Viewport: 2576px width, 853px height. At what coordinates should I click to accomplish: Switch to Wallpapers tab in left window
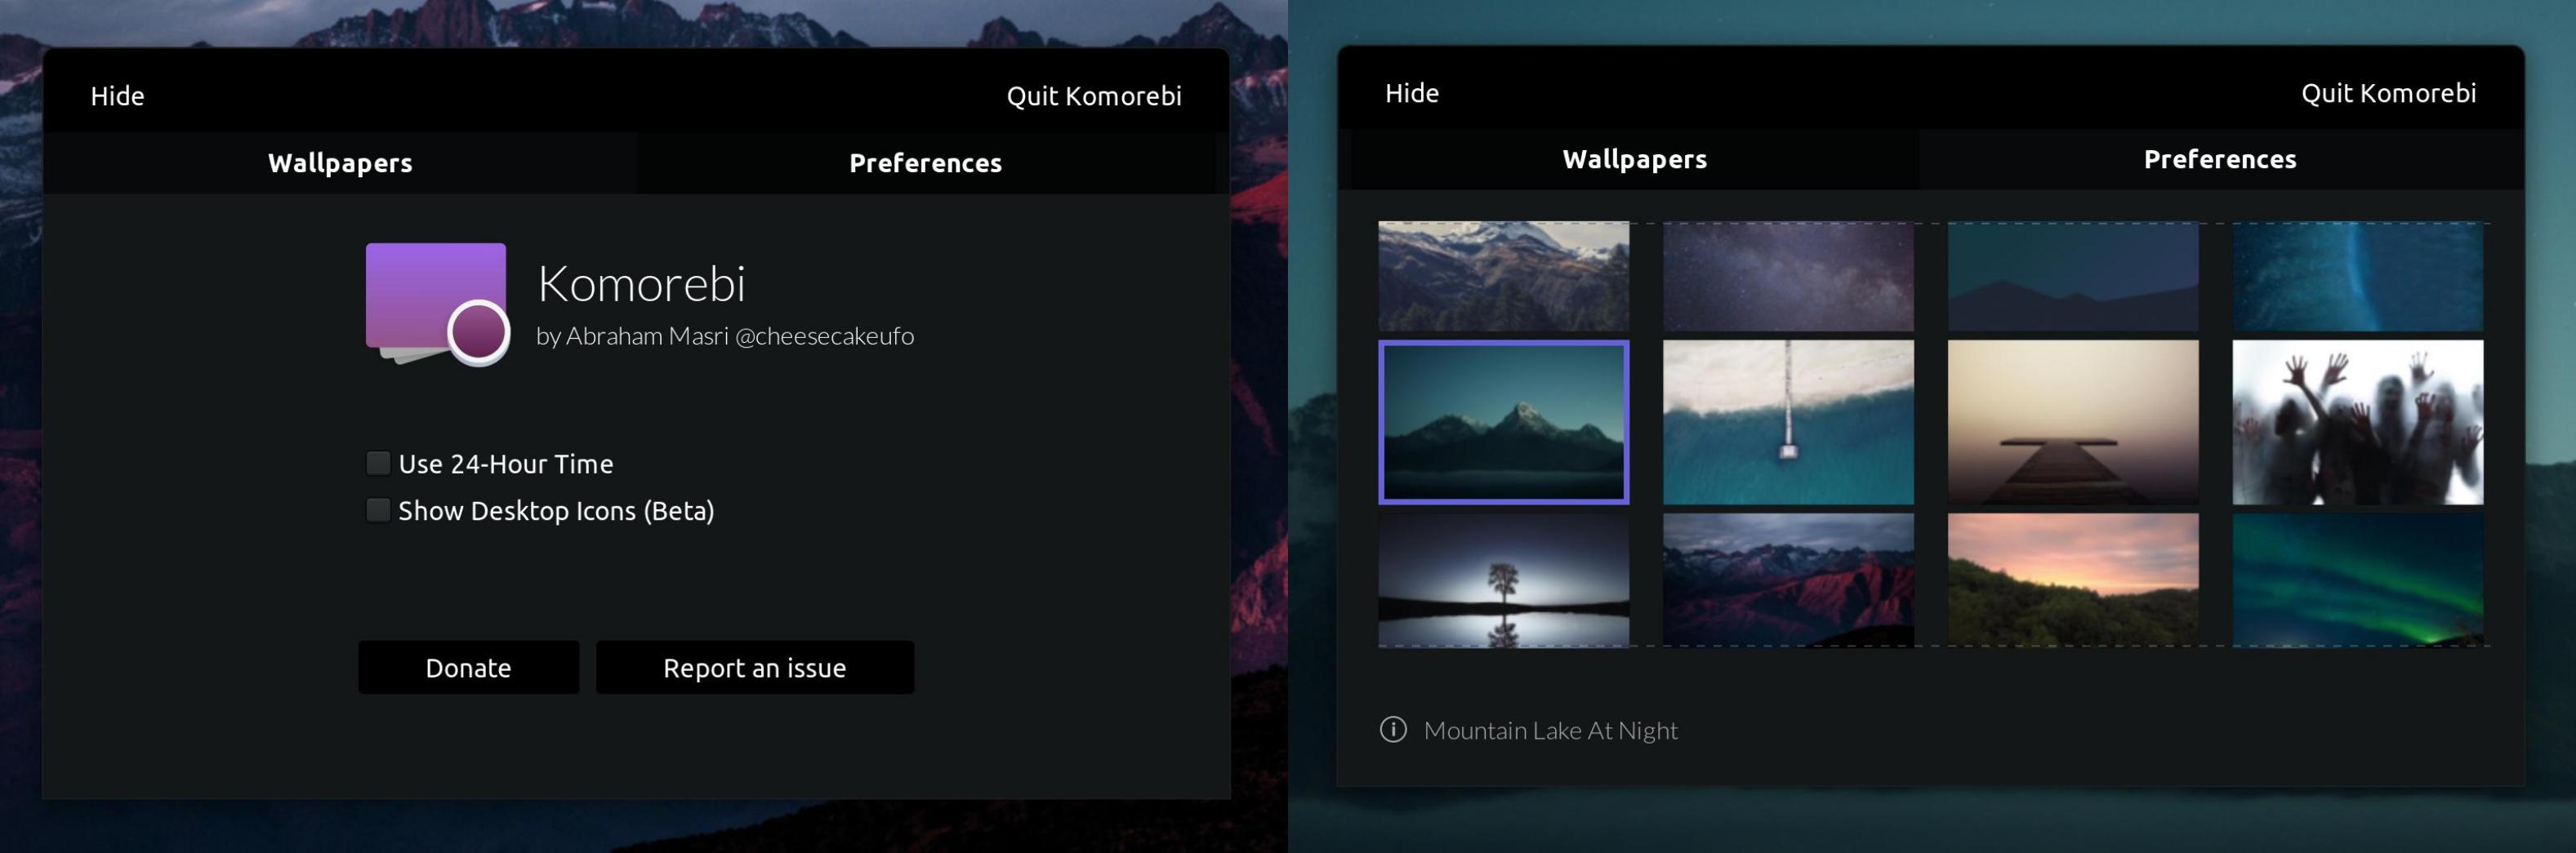(340, 163)
